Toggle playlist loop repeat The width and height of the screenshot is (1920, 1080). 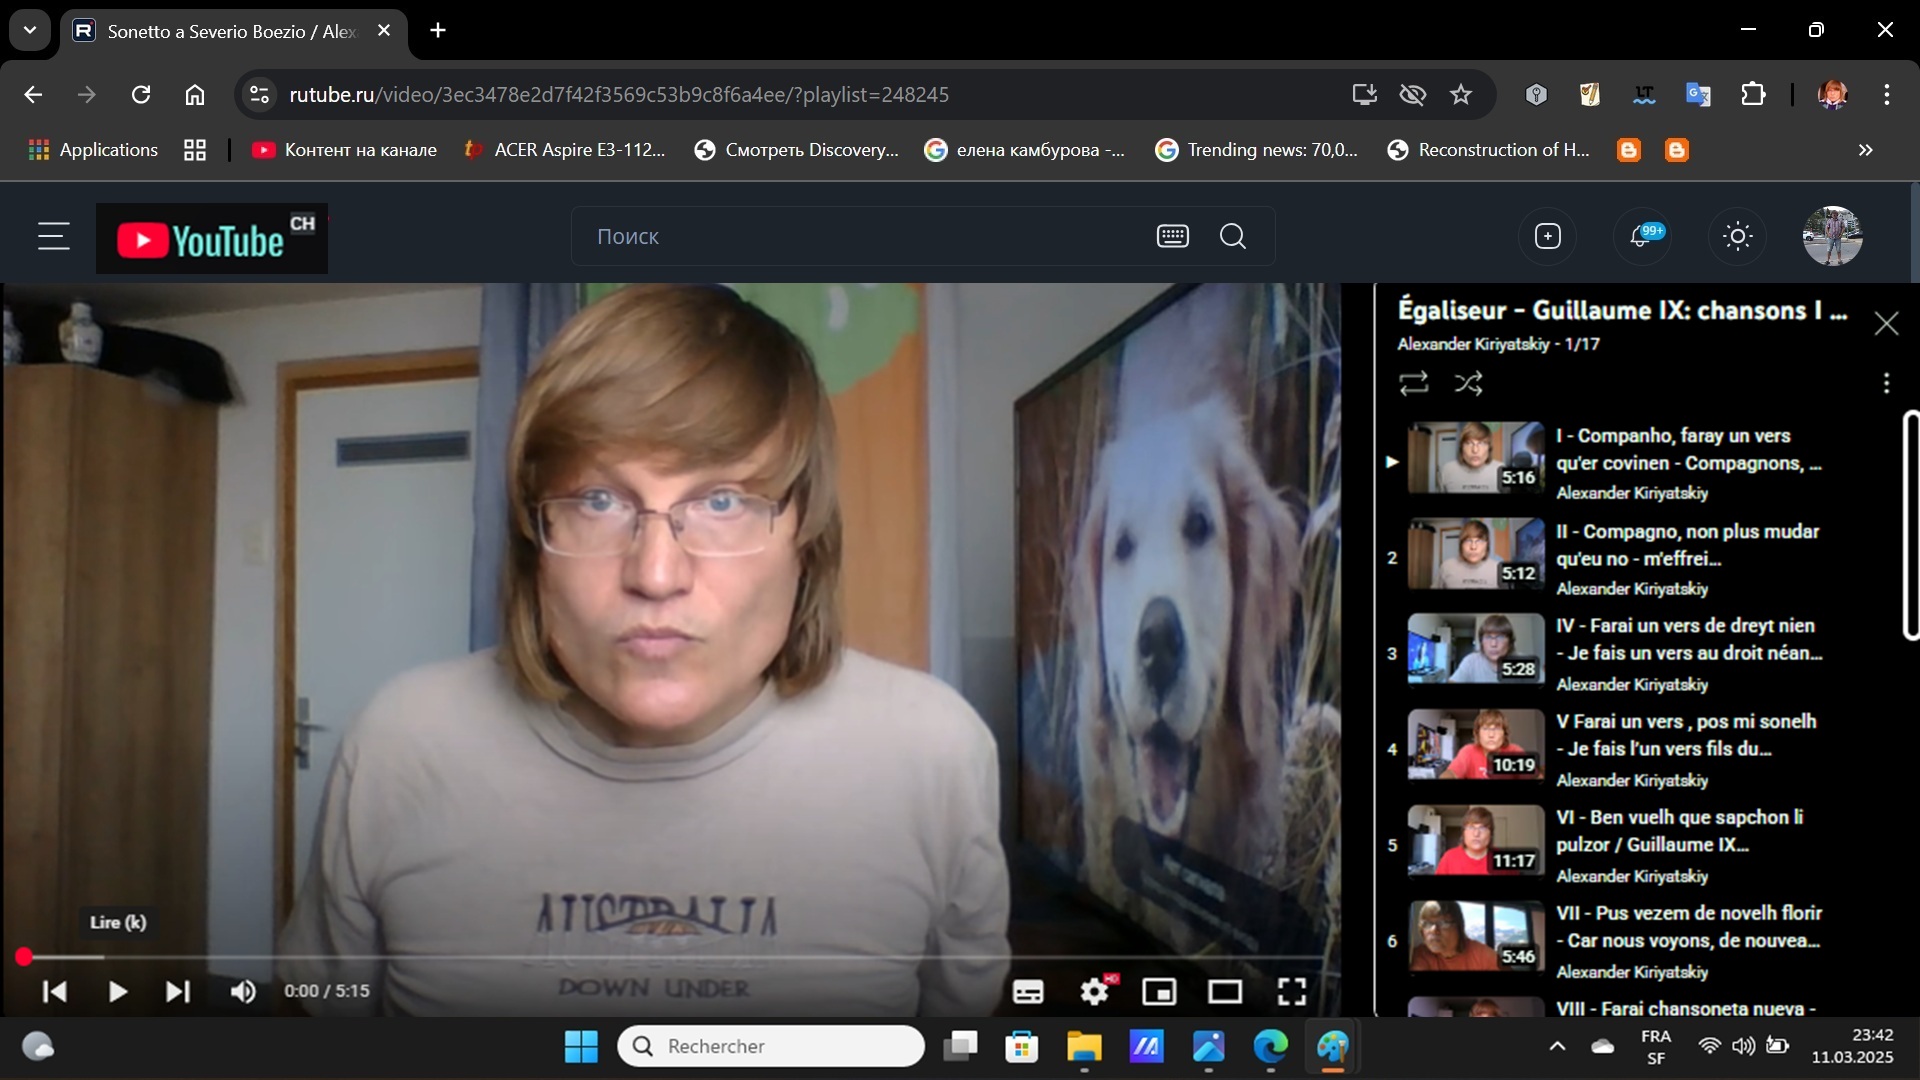point(1413,383)
